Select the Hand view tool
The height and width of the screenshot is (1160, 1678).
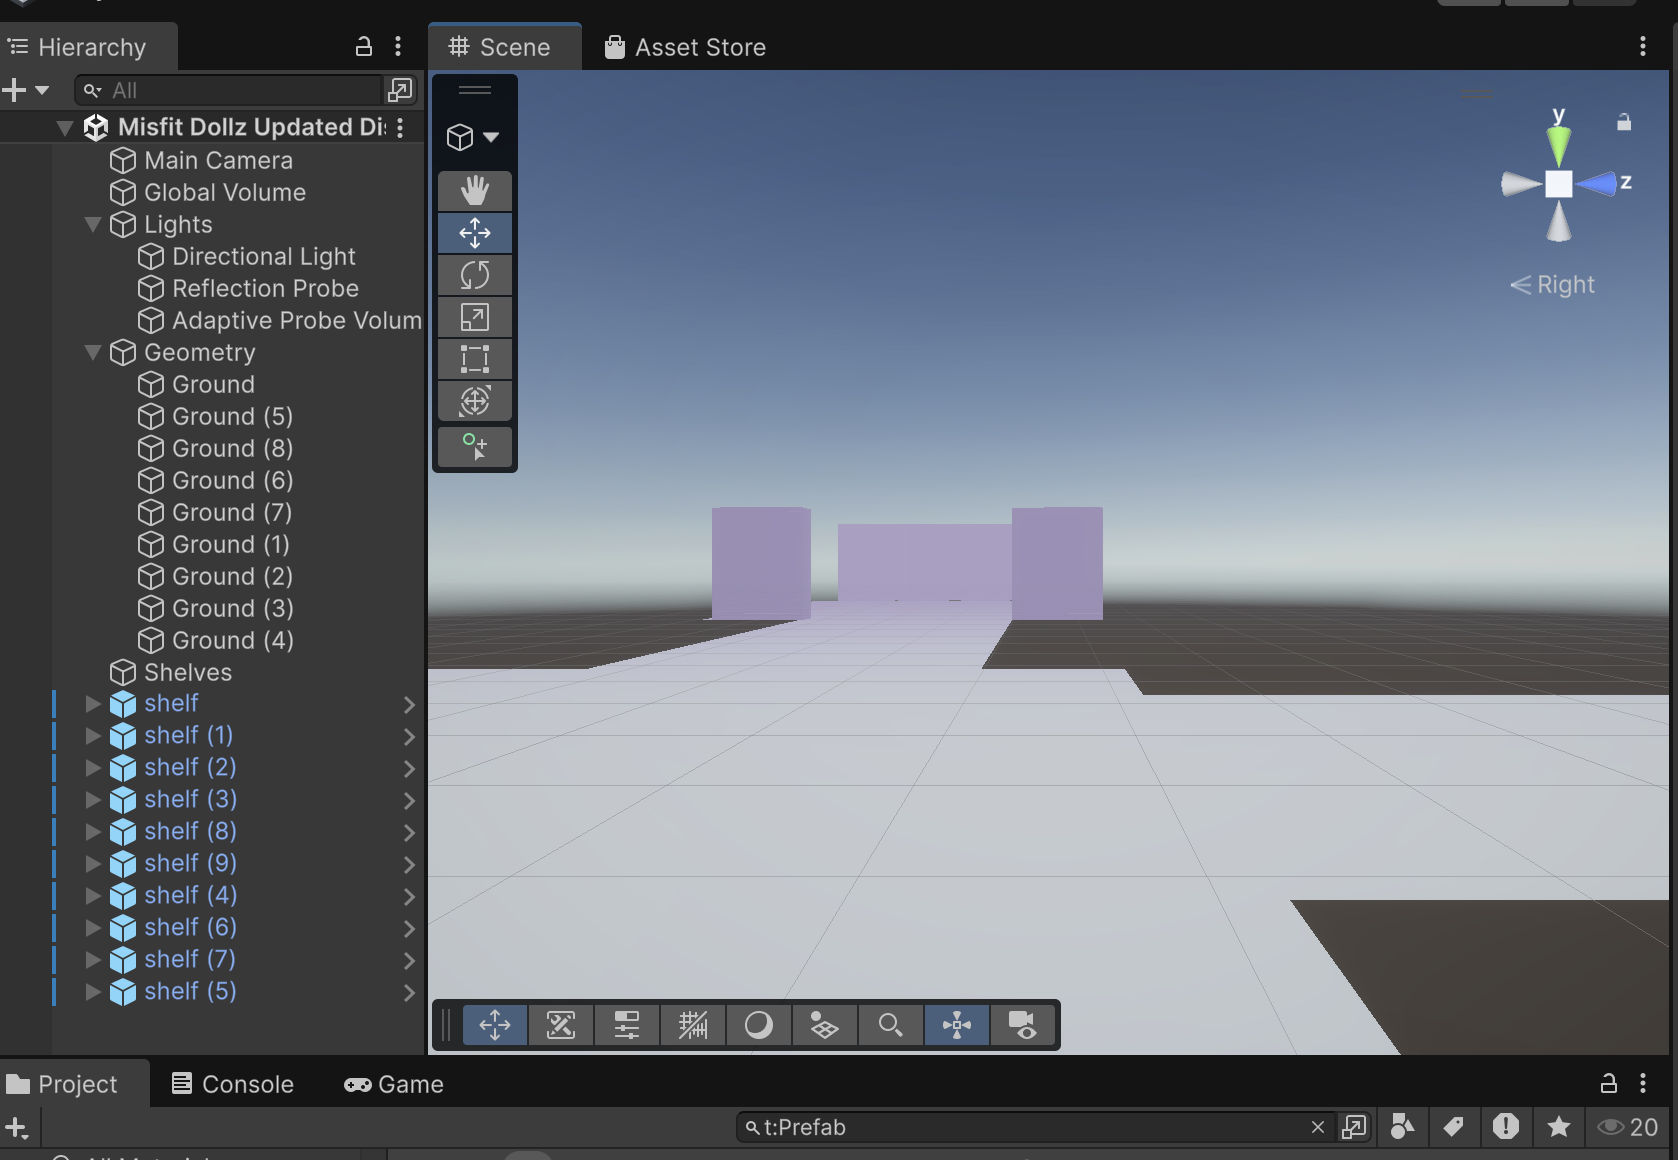point(474,190)
